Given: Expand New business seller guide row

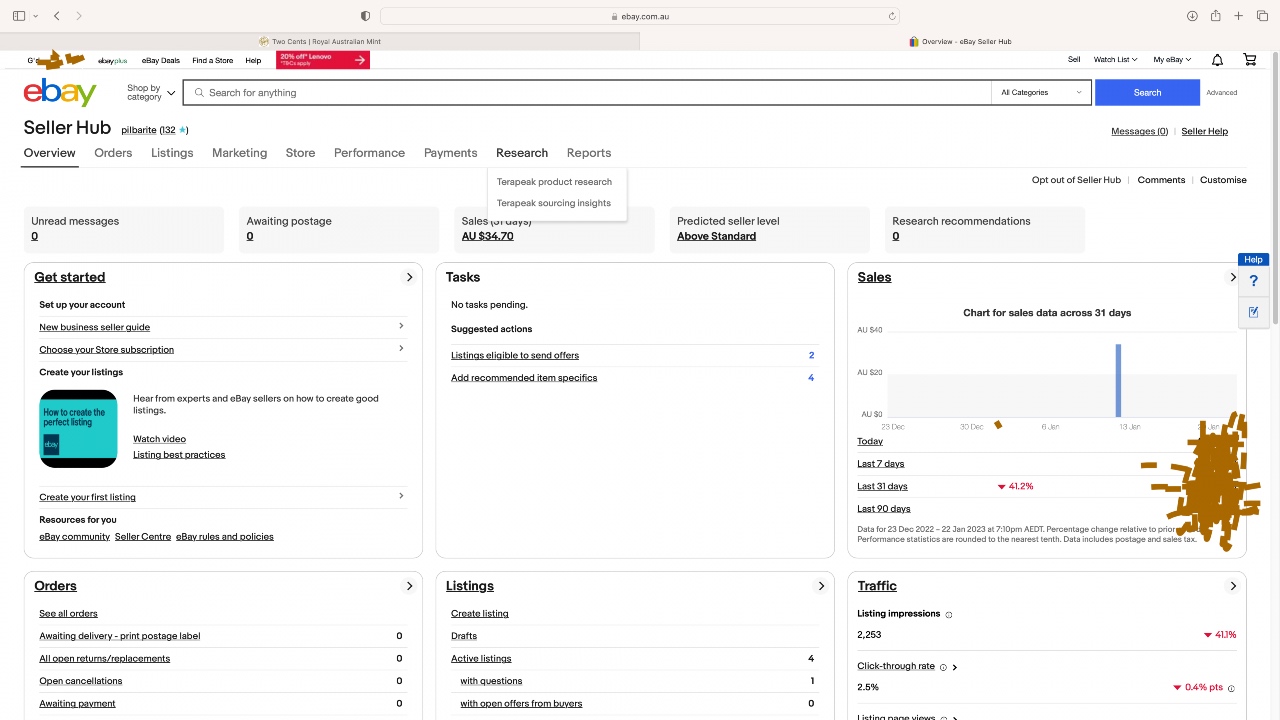Looking at the screenshot, I should (x=222, y=327).
